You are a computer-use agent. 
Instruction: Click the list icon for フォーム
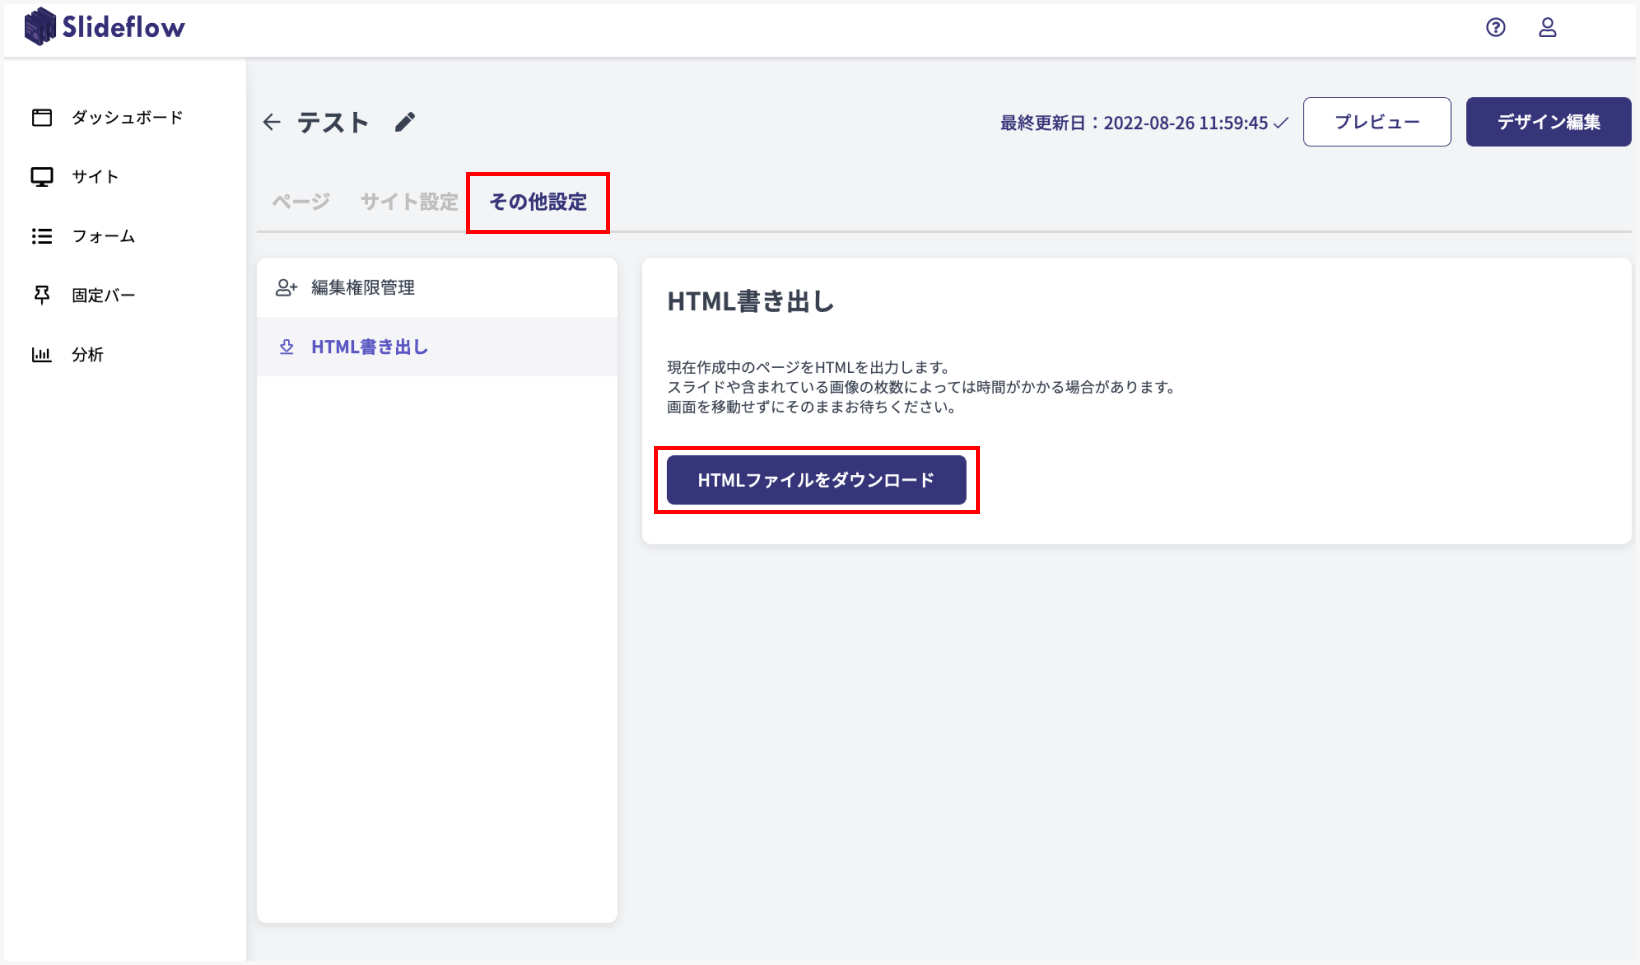coord(42,236)
